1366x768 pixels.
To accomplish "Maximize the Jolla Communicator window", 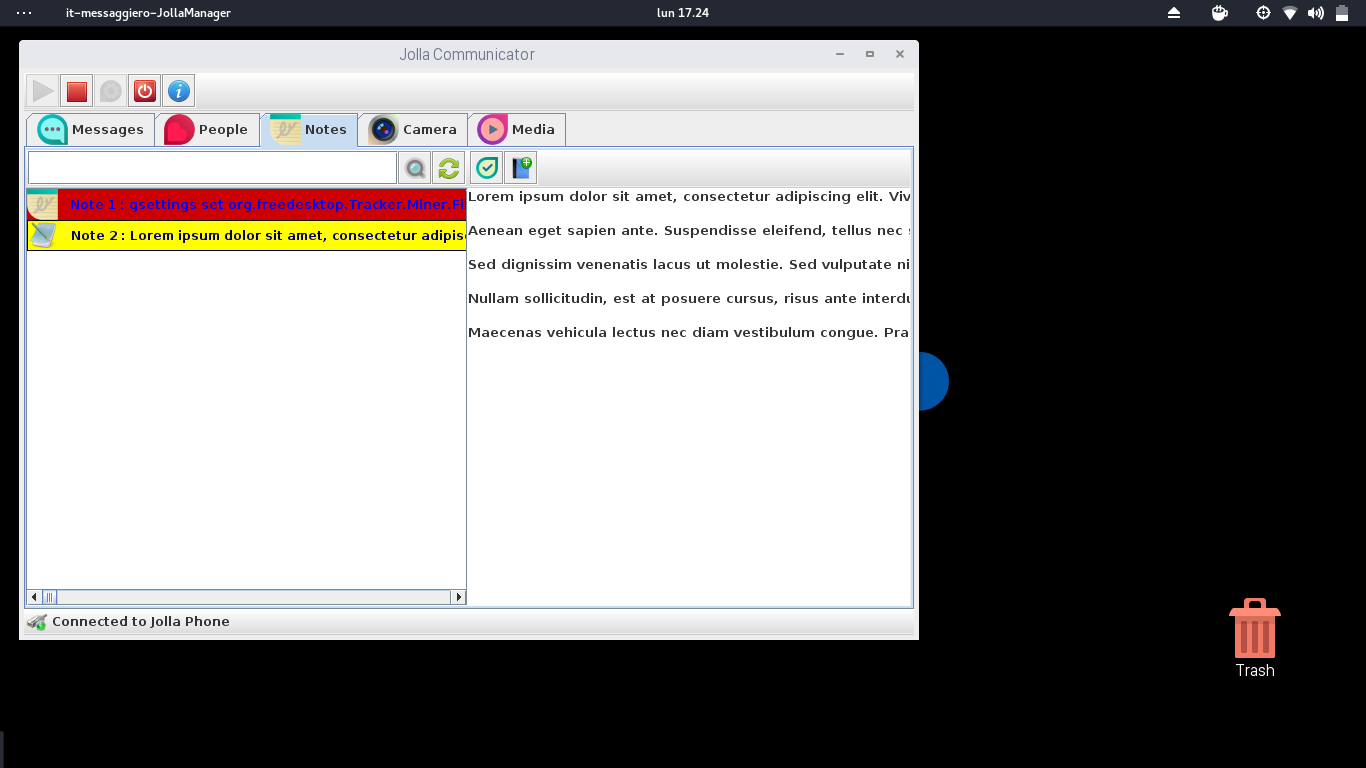I will [870, 54].
